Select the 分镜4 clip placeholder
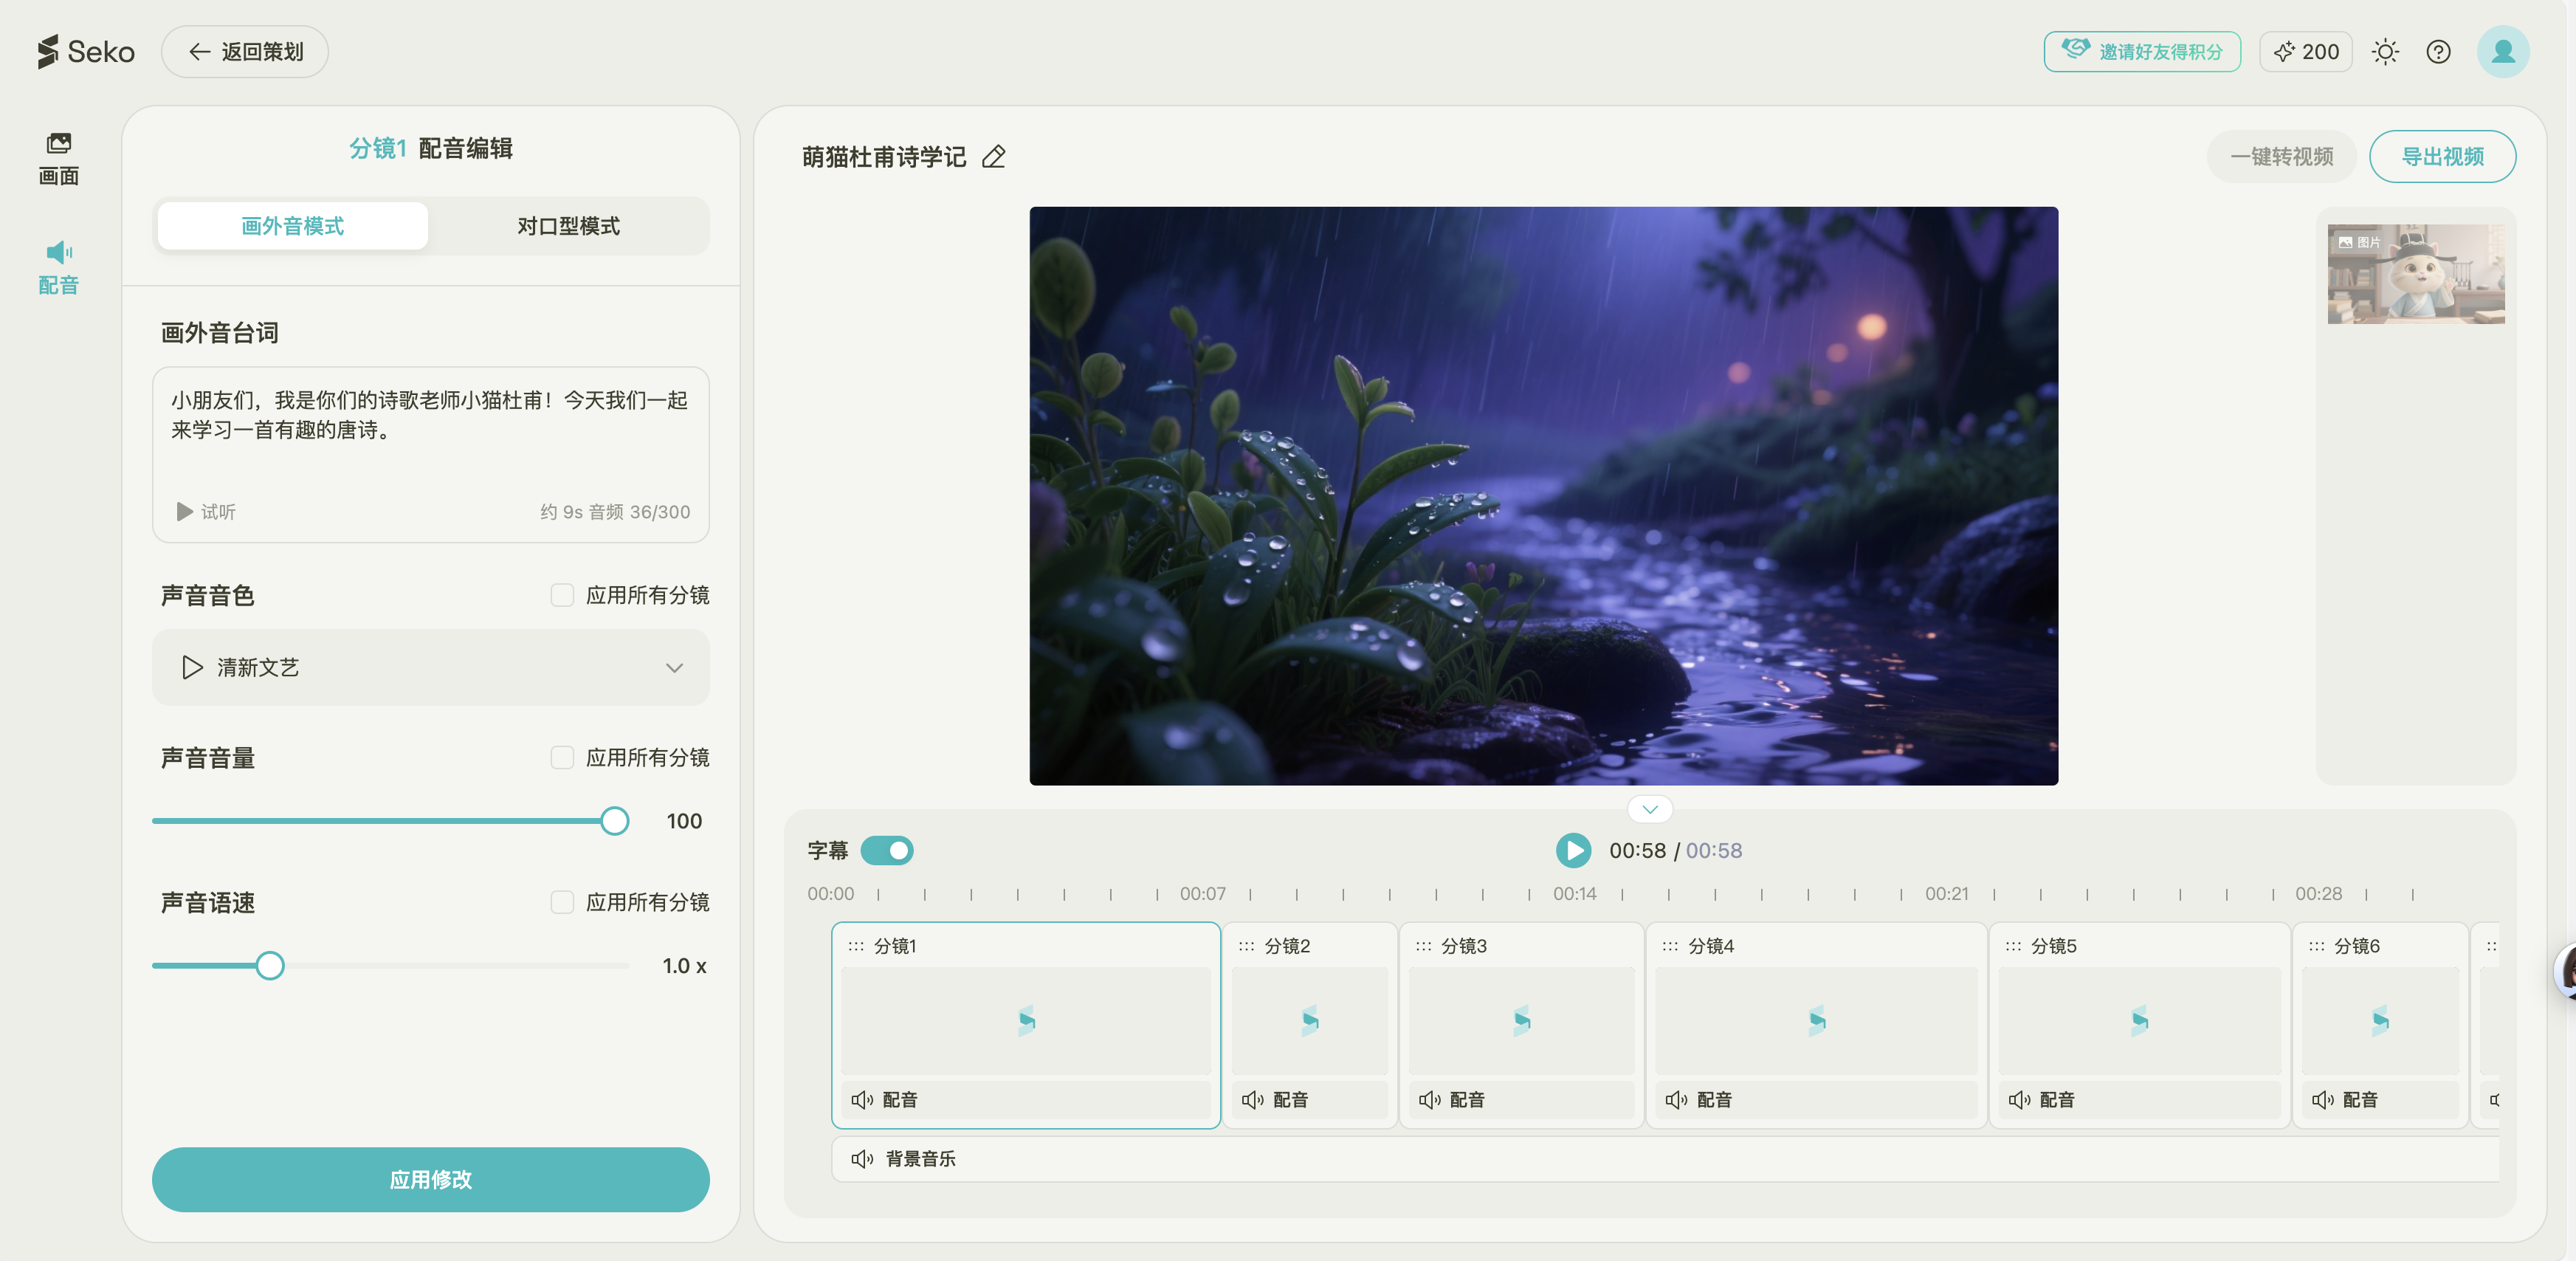2576x1261 pixels. point(1816,1020)
